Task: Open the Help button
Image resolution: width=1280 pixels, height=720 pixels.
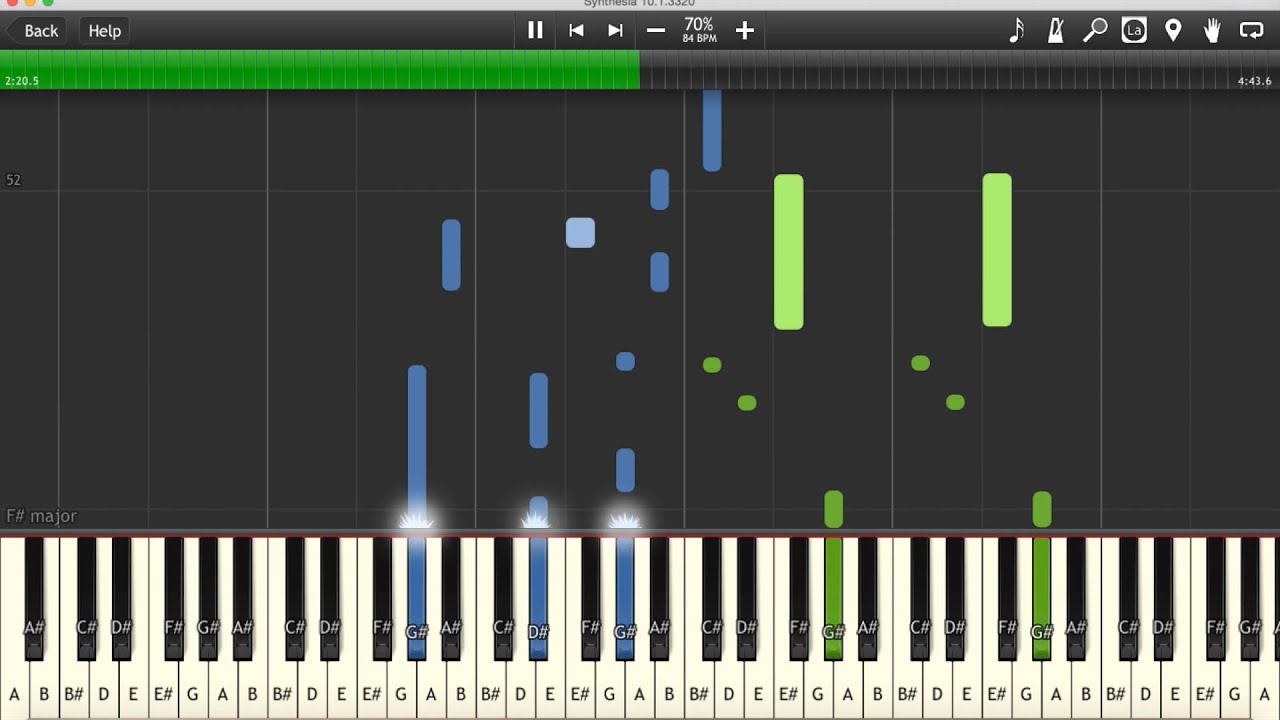Action: [x=105, y=31]
